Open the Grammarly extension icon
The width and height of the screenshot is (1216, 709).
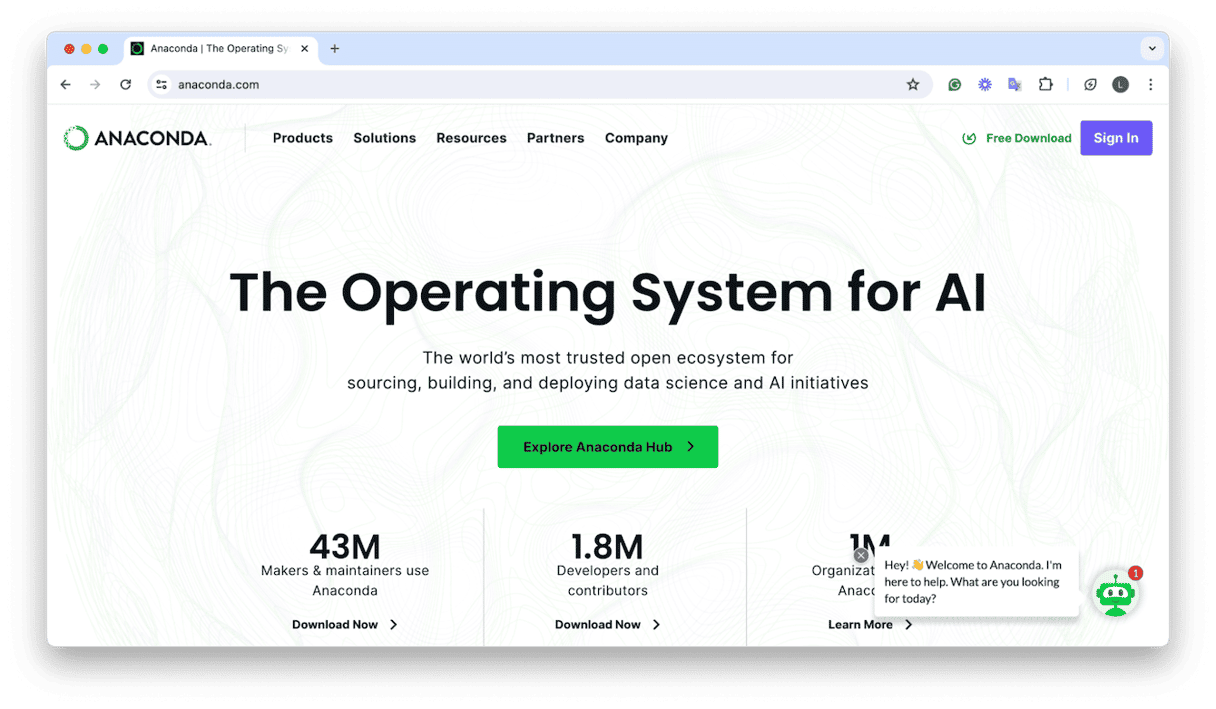coord(954,84)
